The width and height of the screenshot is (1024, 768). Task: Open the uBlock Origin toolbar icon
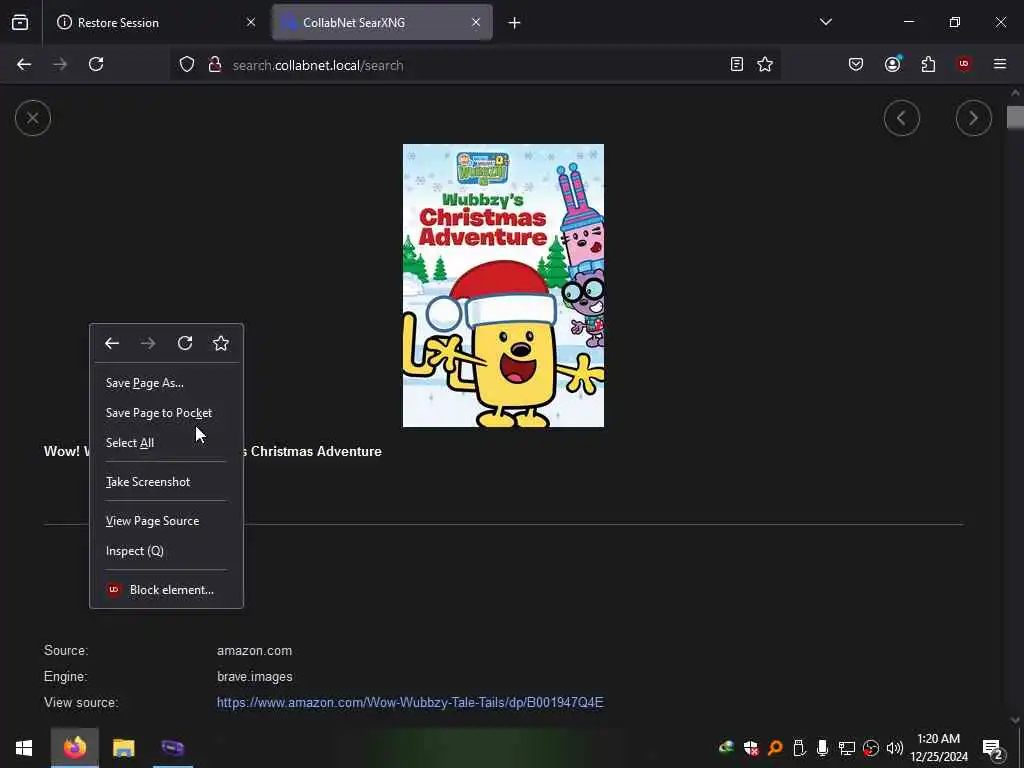(x=964, y=64)
